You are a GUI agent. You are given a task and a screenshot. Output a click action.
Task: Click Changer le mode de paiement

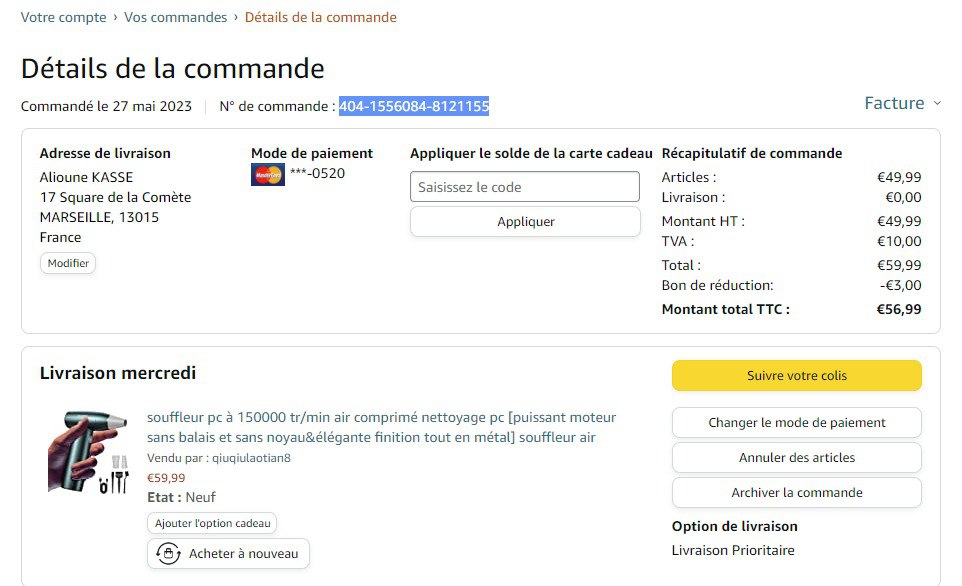(796, 423)
